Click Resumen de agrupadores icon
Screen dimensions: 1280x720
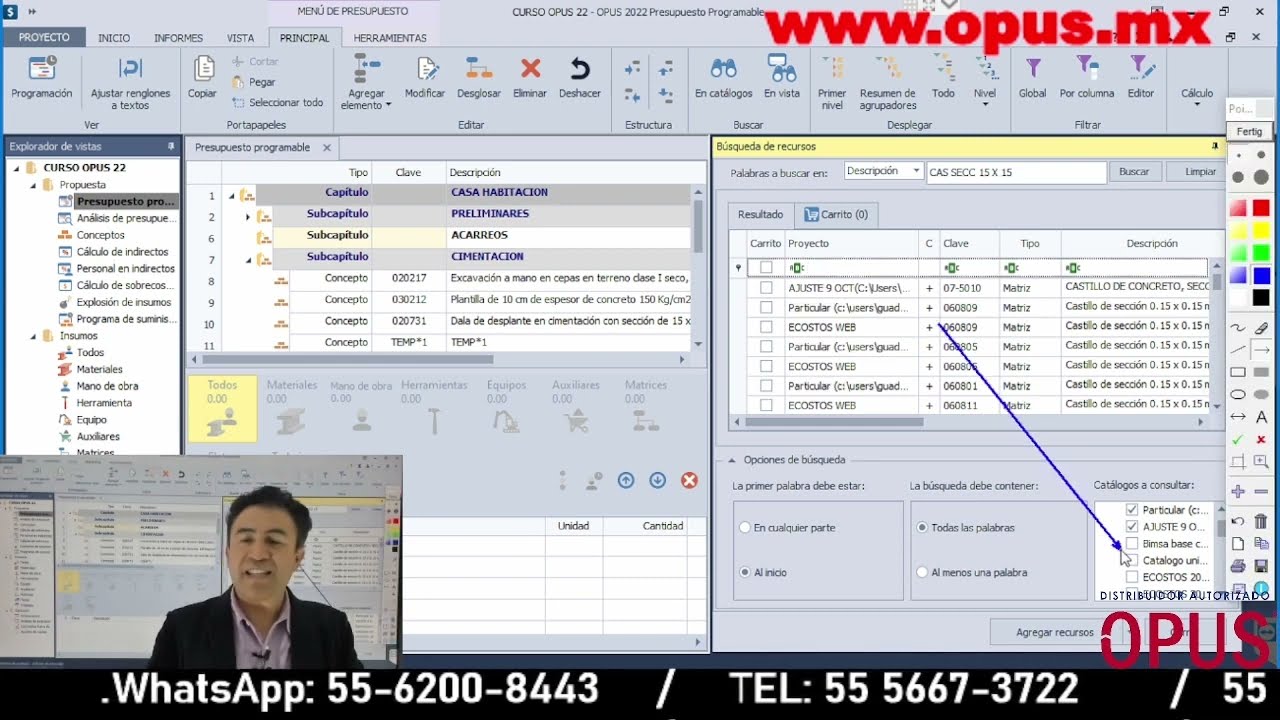pos(888,69)
